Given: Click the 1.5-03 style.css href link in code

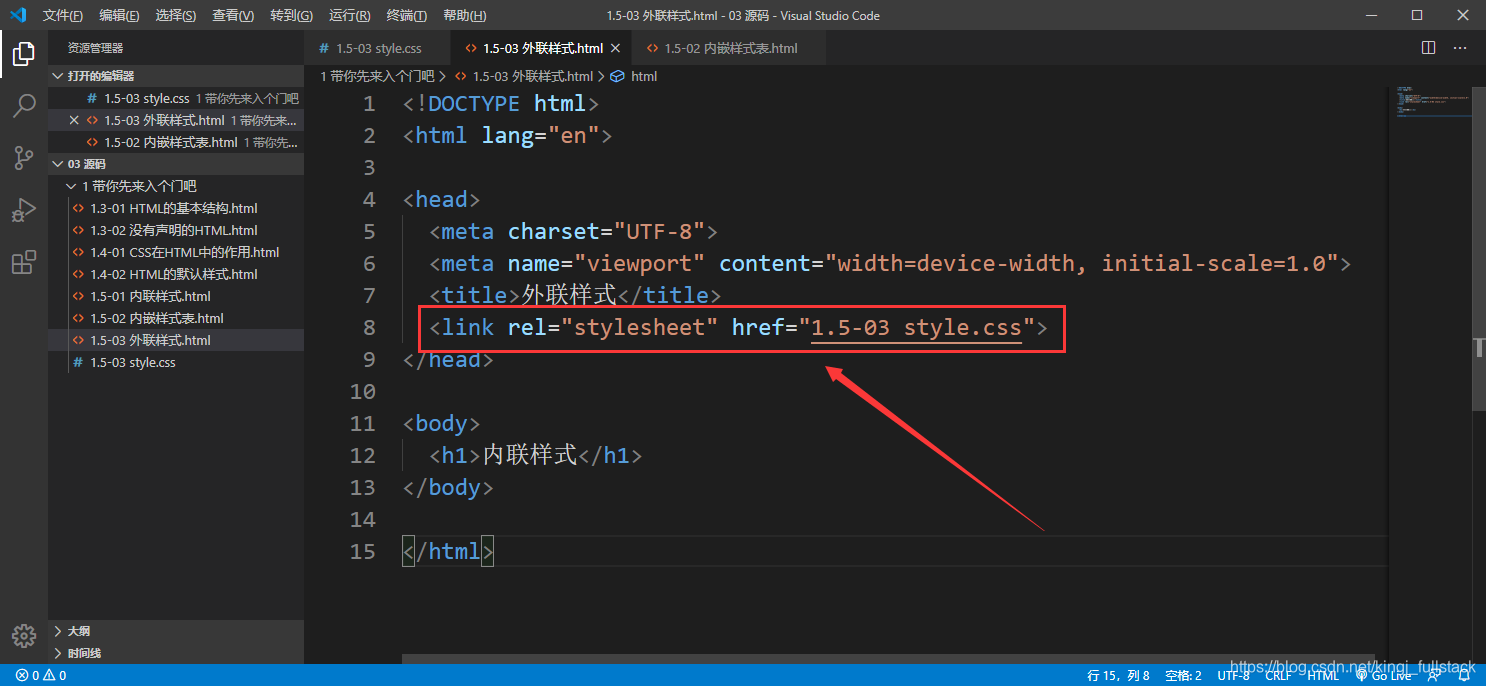Looking at the screenshot, I should (916, 328).
